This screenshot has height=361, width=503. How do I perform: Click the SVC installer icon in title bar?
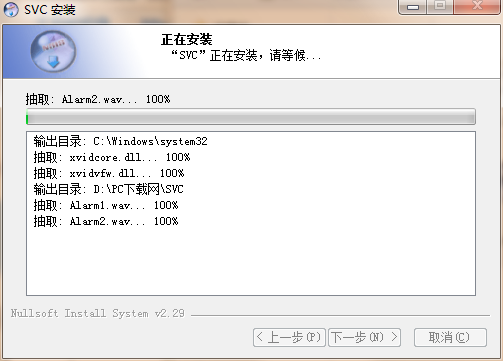point(11,9)
